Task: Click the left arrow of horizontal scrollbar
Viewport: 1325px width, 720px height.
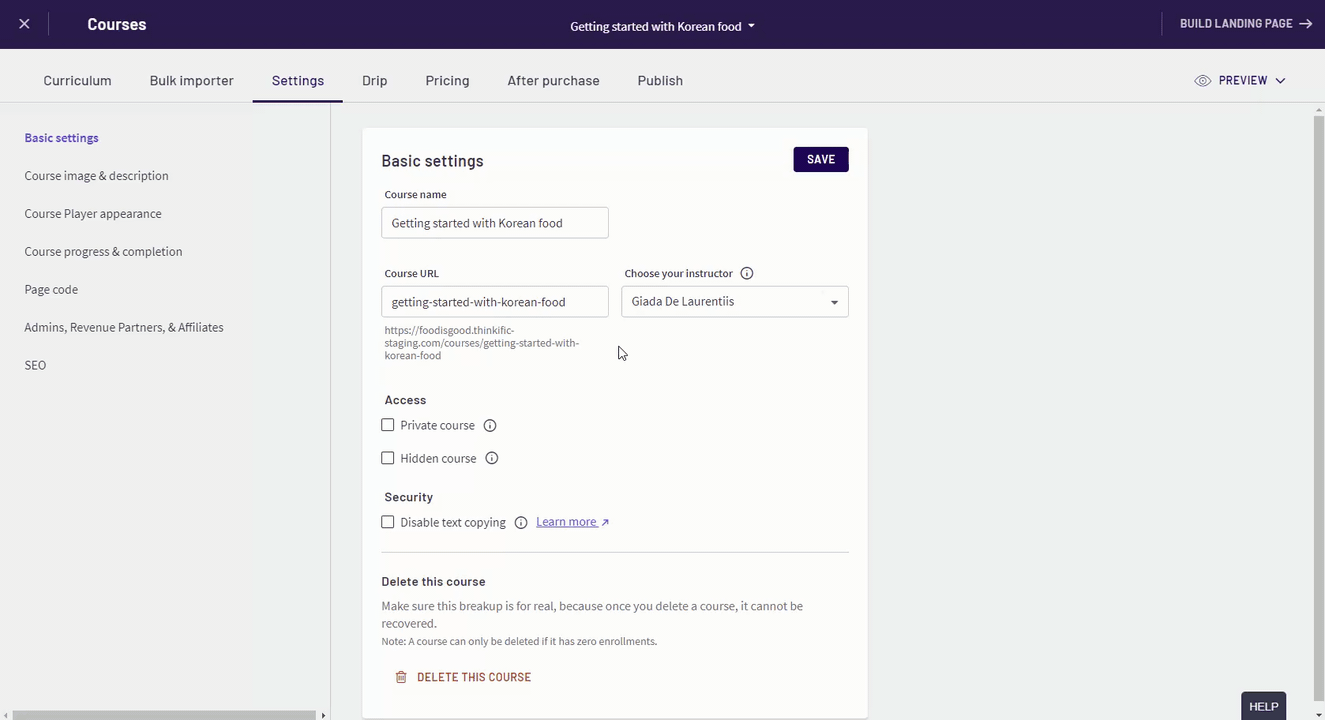Action: tap(5, 715)
